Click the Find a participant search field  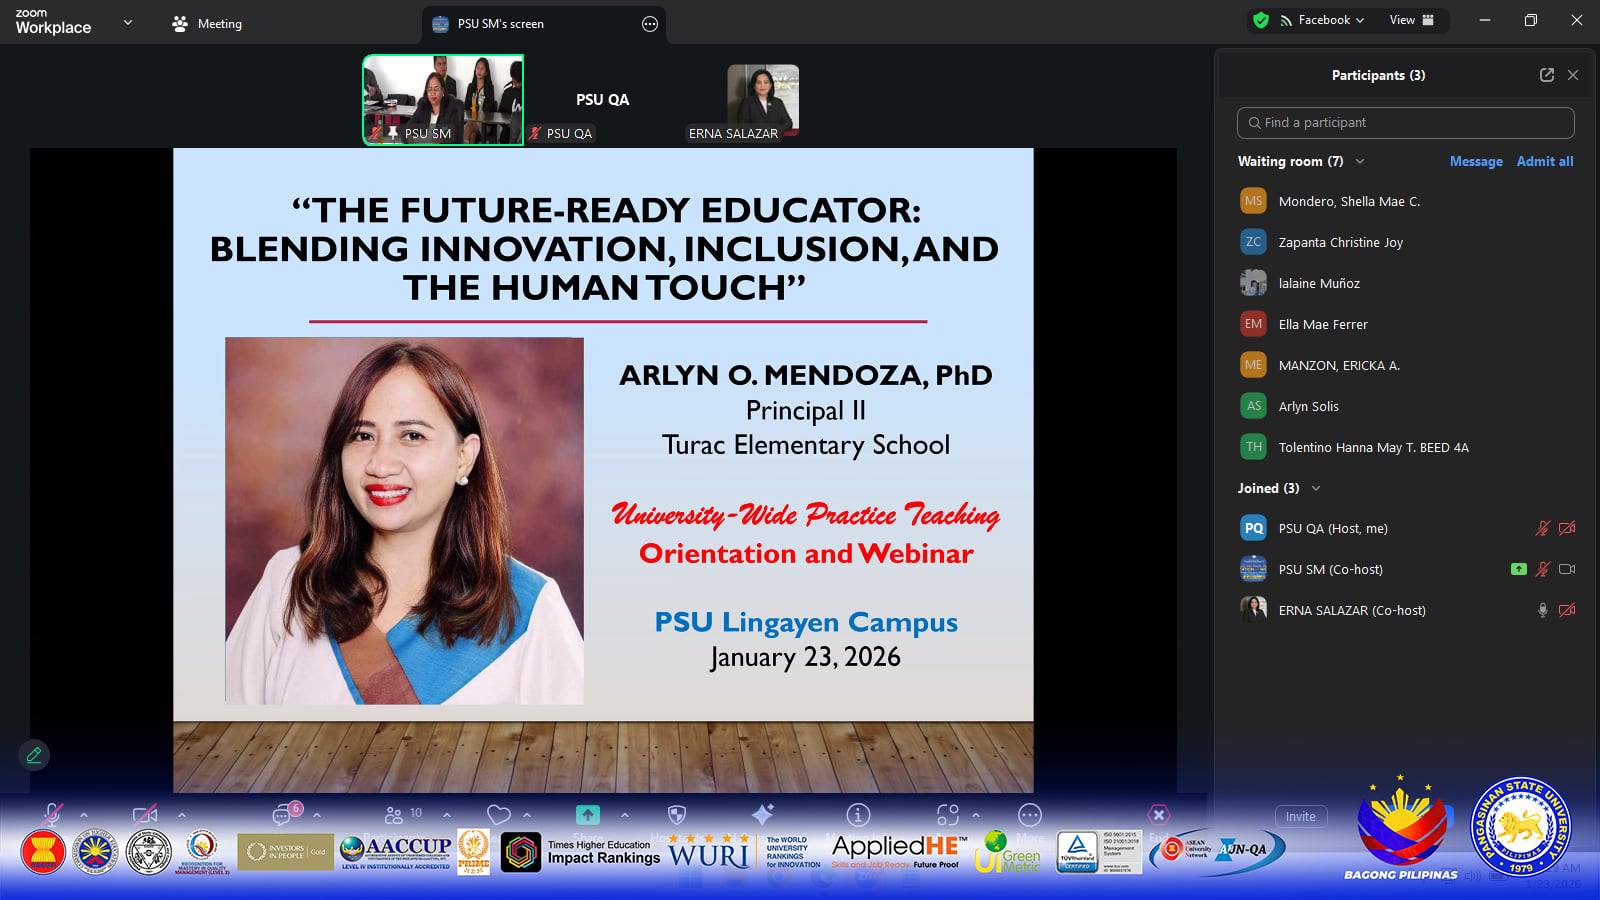click(x=1405, y=123)
